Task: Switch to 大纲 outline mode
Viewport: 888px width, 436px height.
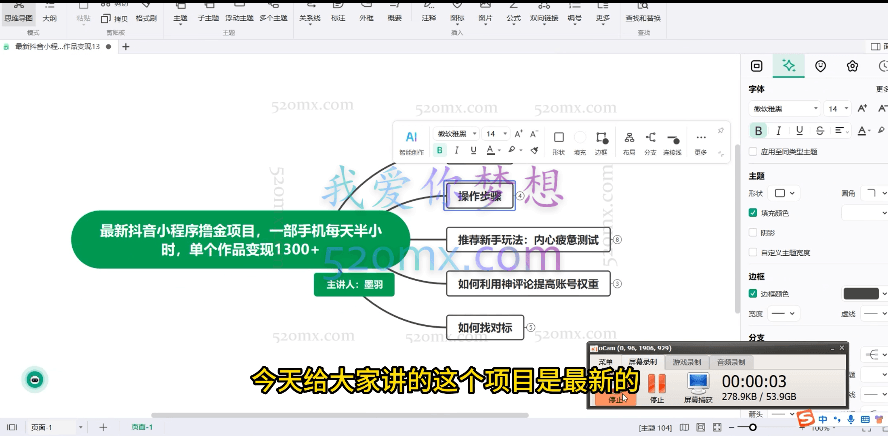Action: (x=49, y=12)
